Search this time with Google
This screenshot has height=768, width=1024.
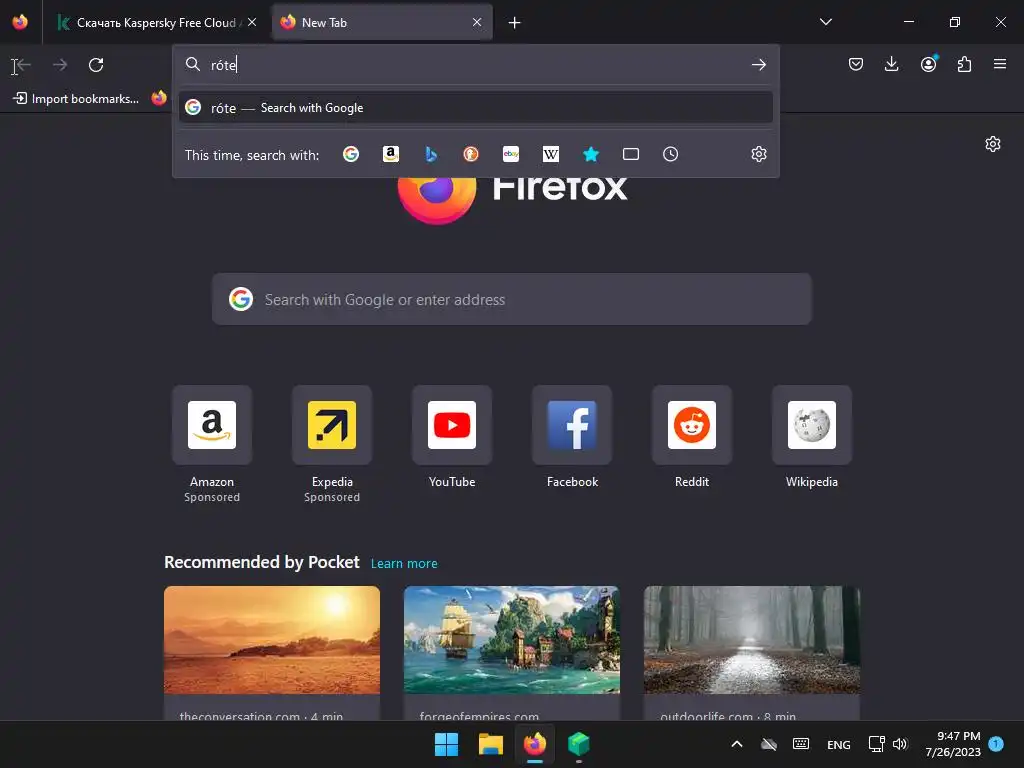351,154
